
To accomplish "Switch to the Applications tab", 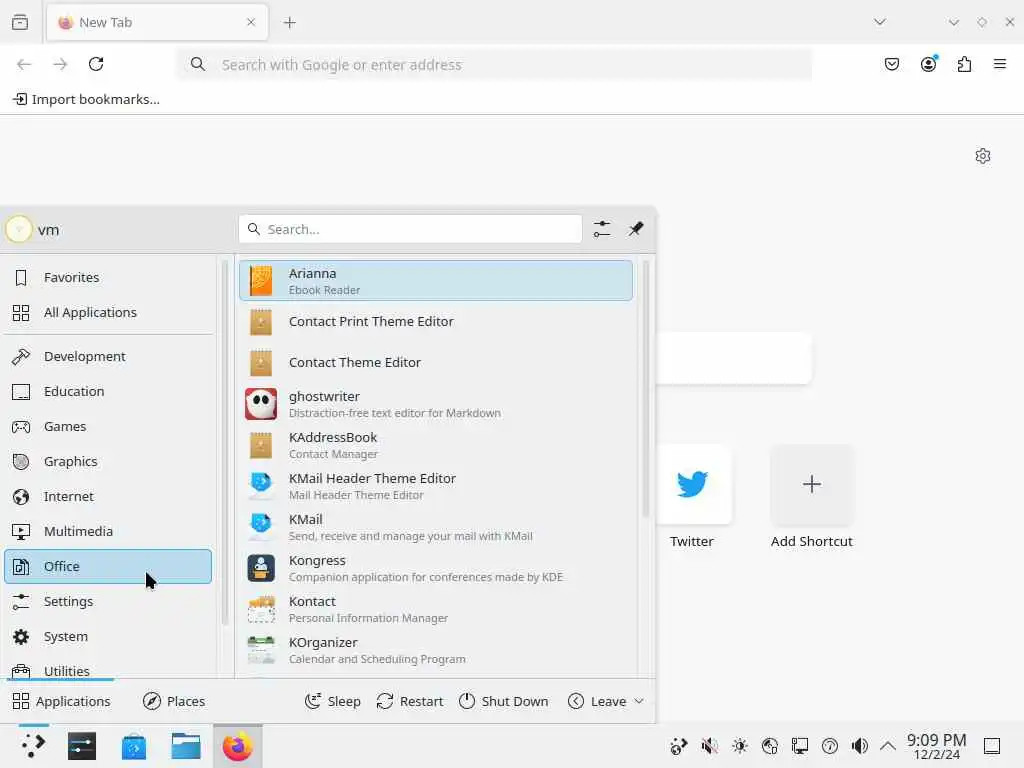I will [x=61, y=701].
